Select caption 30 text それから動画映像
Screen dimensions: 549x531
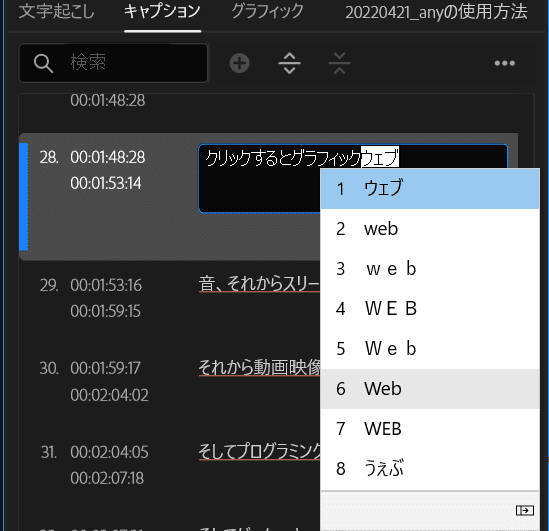point(259,367)
